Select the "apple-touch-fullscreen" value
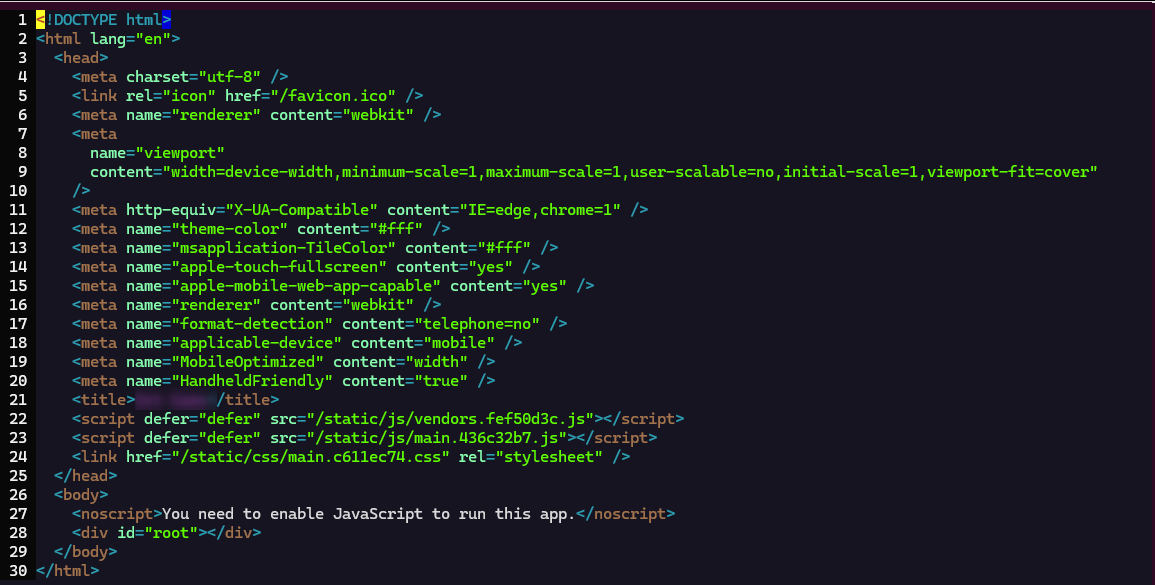The image size is (1155, 585). coord(279,267)
